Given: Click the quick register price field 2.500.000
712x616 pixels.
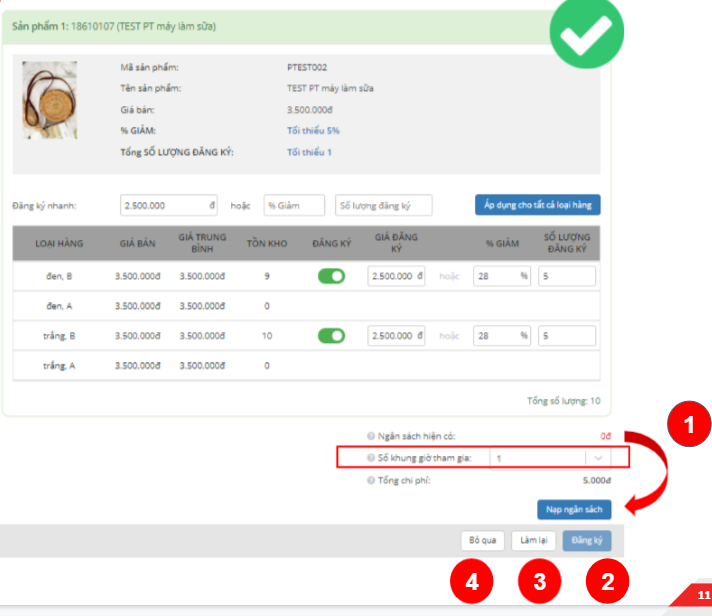Looking at the screenshot, I should [x=168, y=205].
